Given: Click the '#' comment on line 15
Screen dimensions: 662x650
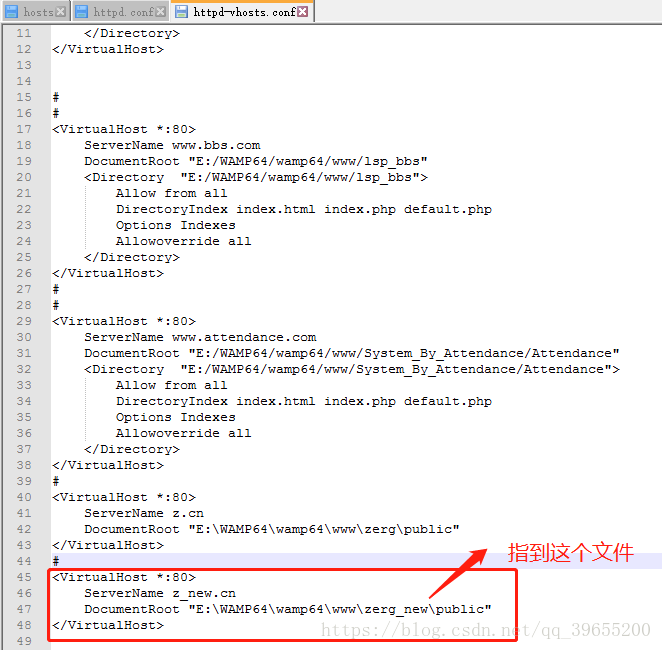Looking at the screenshot, I should tap(56, 97).
